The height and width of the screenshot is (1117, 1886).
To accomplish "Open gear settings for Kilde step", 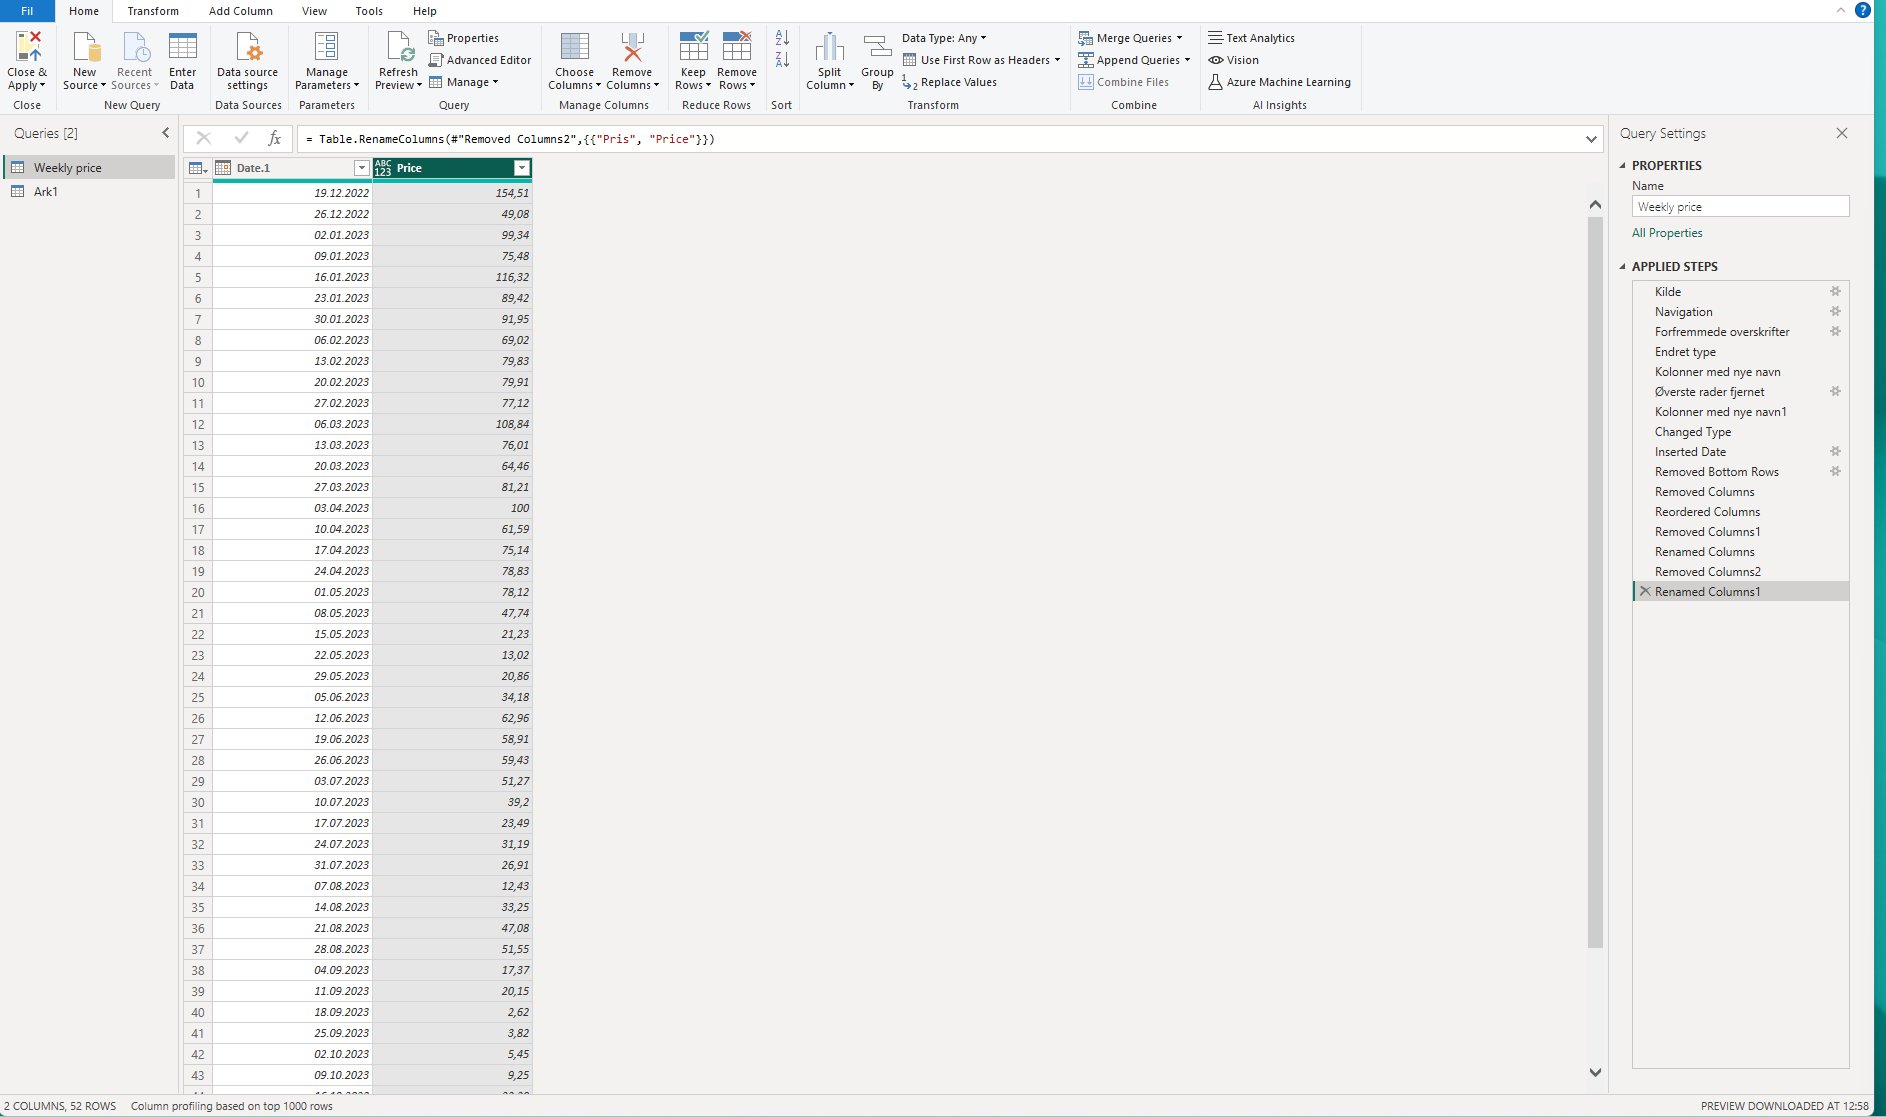I will click(1835, 291).
